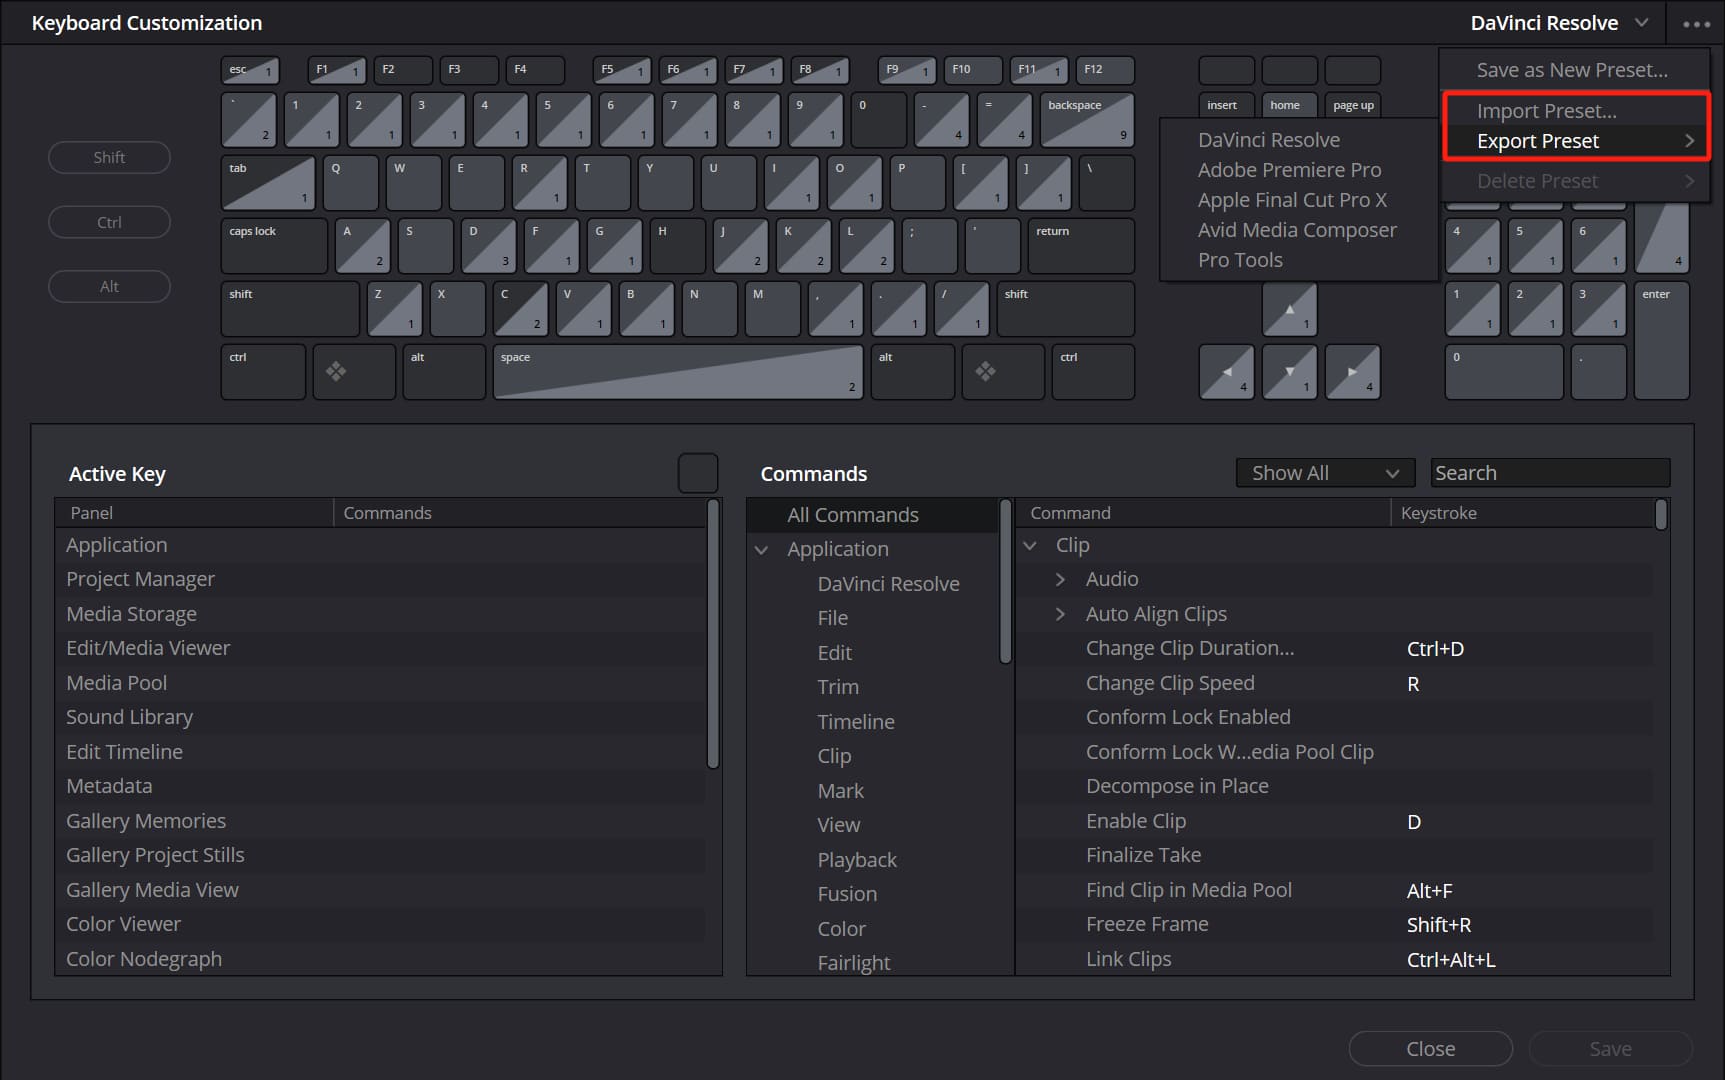
Task: Click Save as New Preset option
Action: point(1571,70)
